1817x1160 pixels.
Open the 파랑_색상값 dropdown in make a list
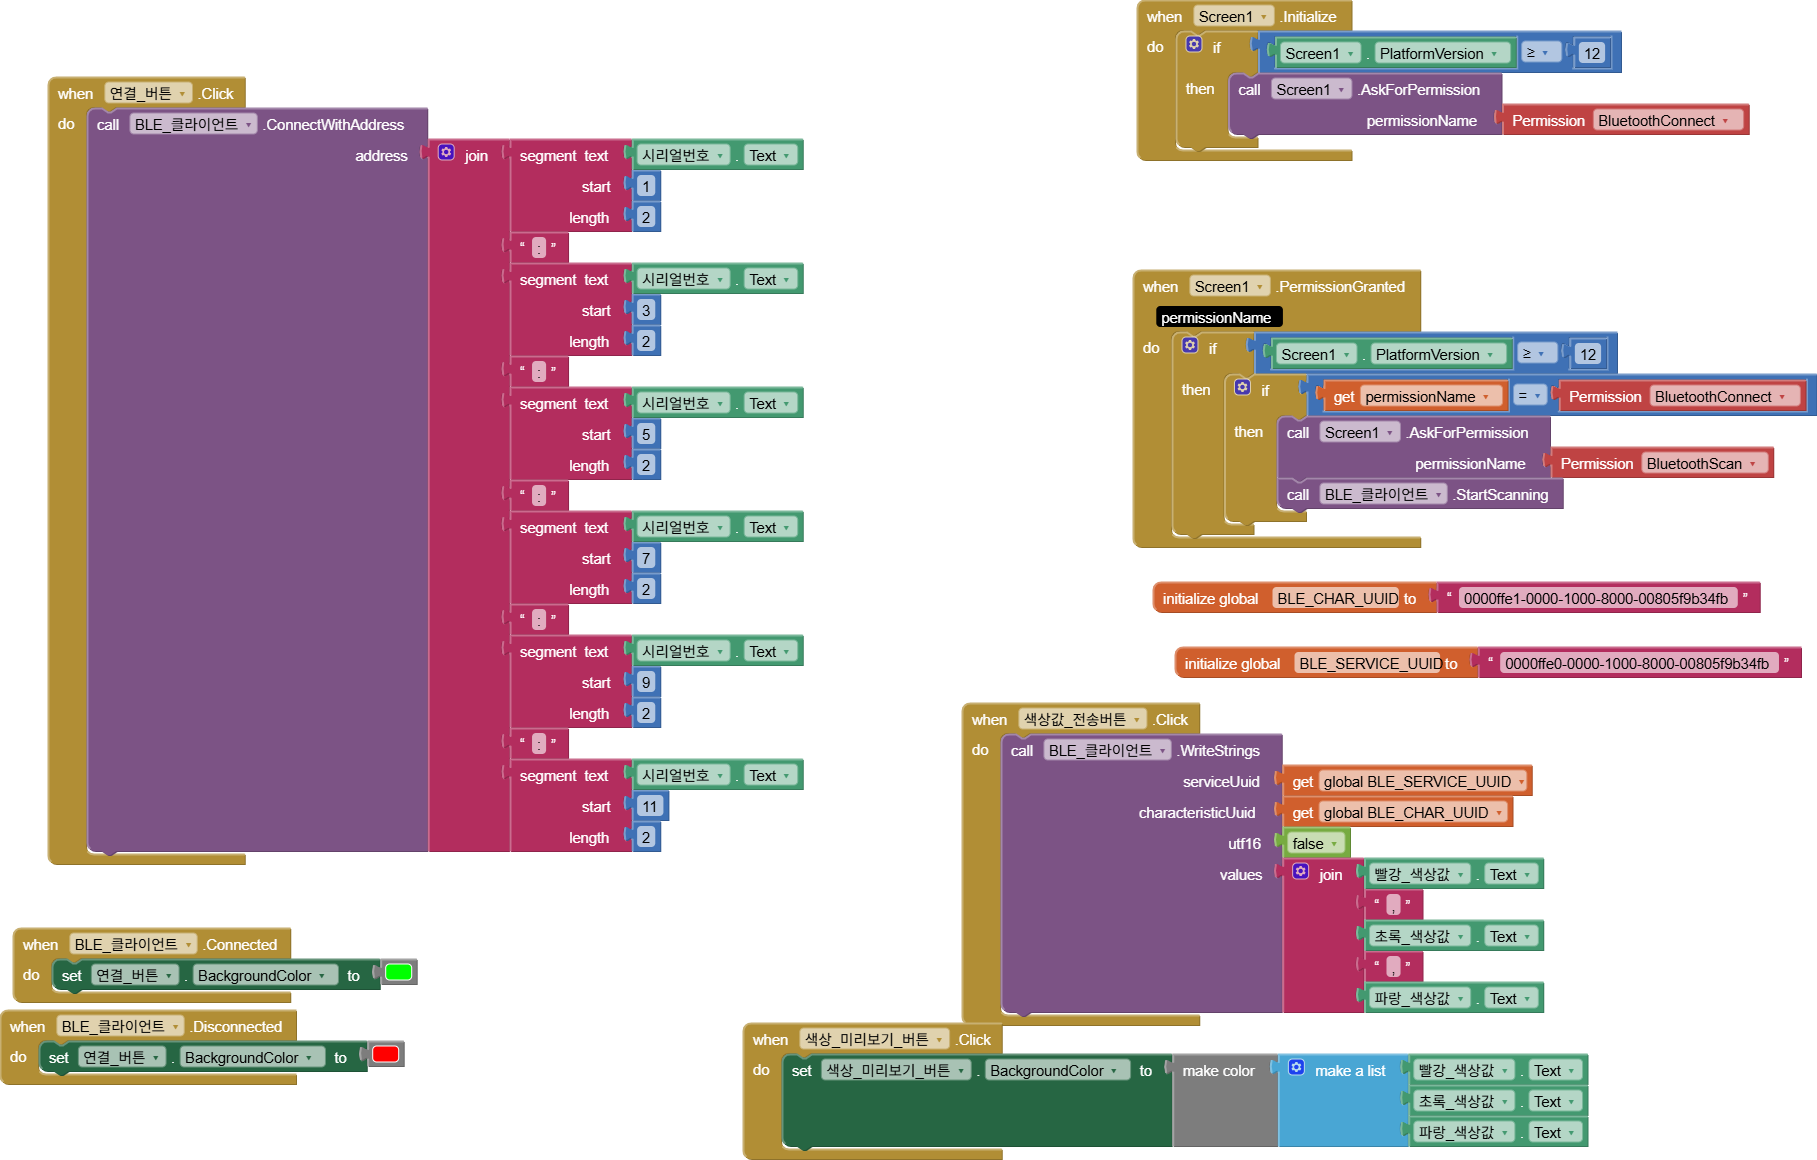pos(1464,1133)
